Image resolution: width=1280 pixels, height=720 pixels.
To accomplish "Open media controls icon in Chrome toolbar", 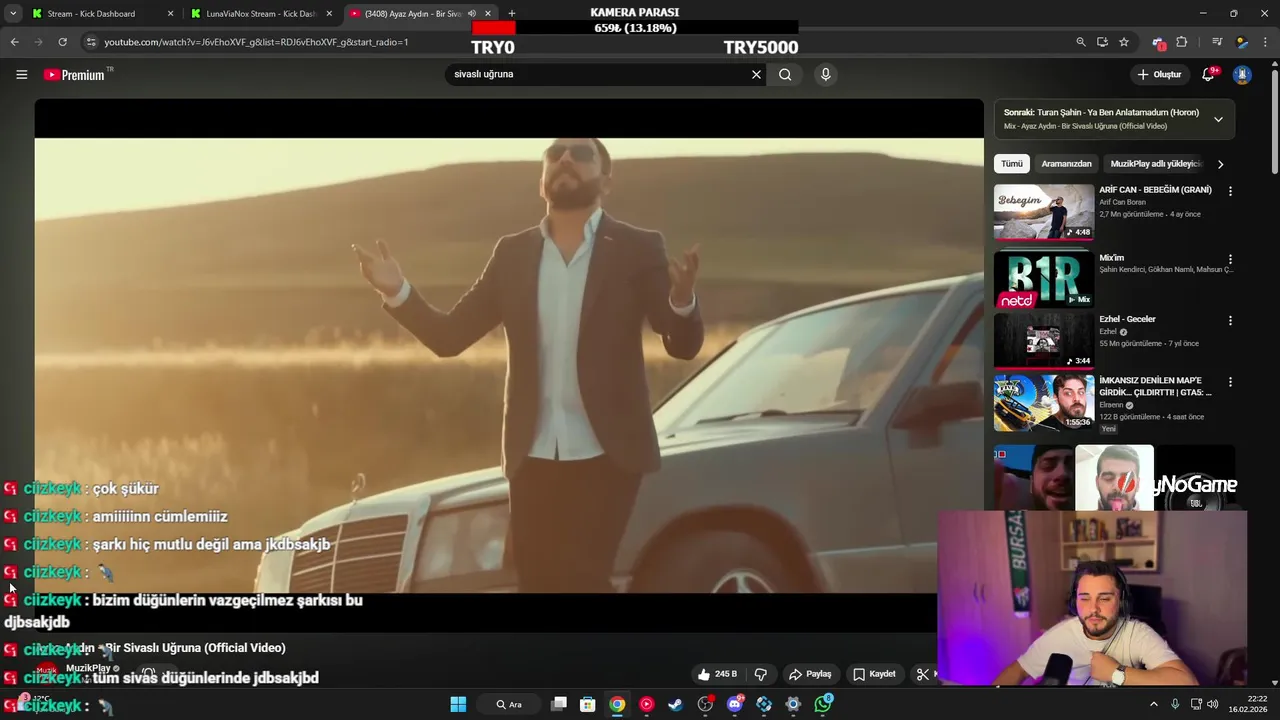I will [x=1217, y=42].
